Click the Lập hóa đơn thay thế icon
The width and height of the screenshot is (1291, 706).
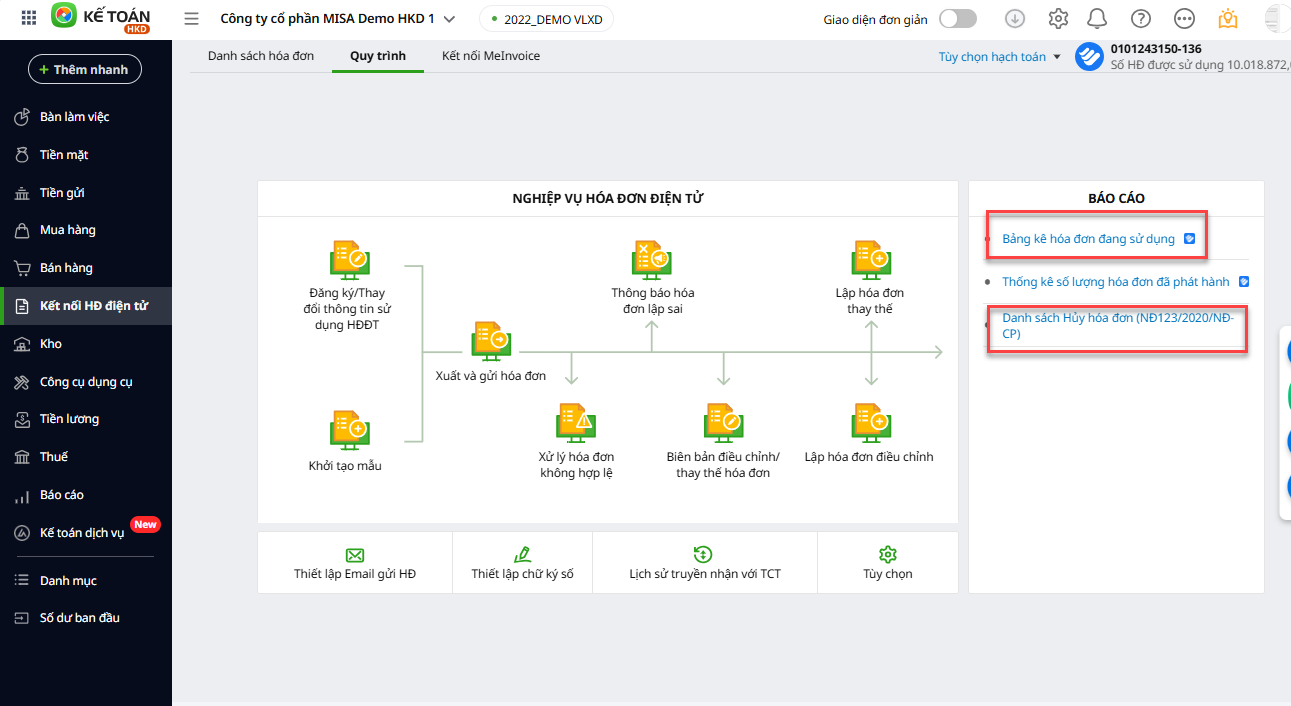[870, 259]
